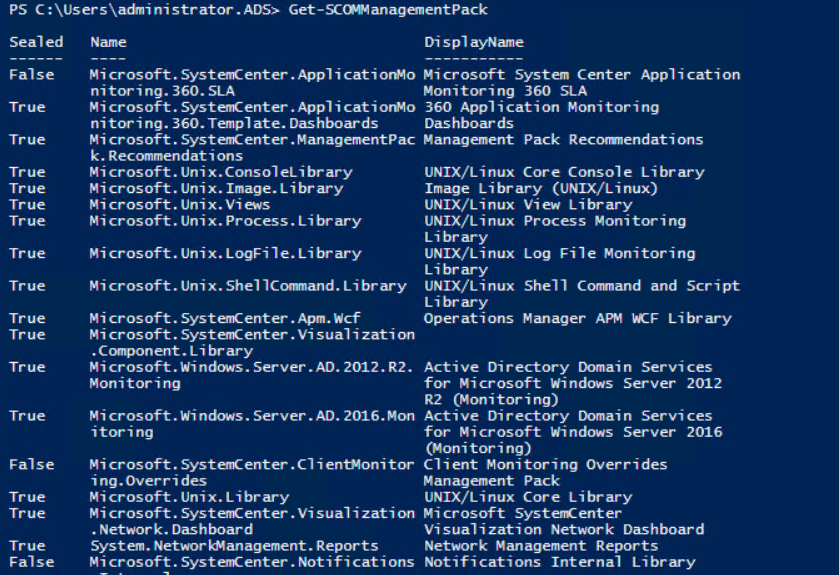The height and width of the screenshot is (575, 839).
Task: Select Microsoft.Unix.ConsoleLibrary entry
Action: click(221, 172)
